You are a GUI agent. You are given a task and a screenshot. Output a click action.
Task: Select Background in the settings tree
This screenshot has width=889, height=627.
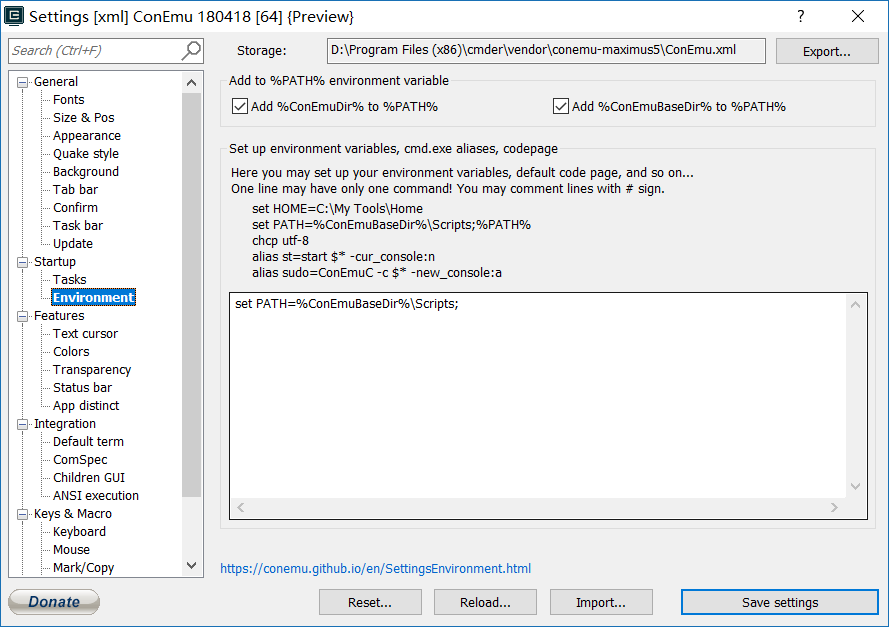86,172
